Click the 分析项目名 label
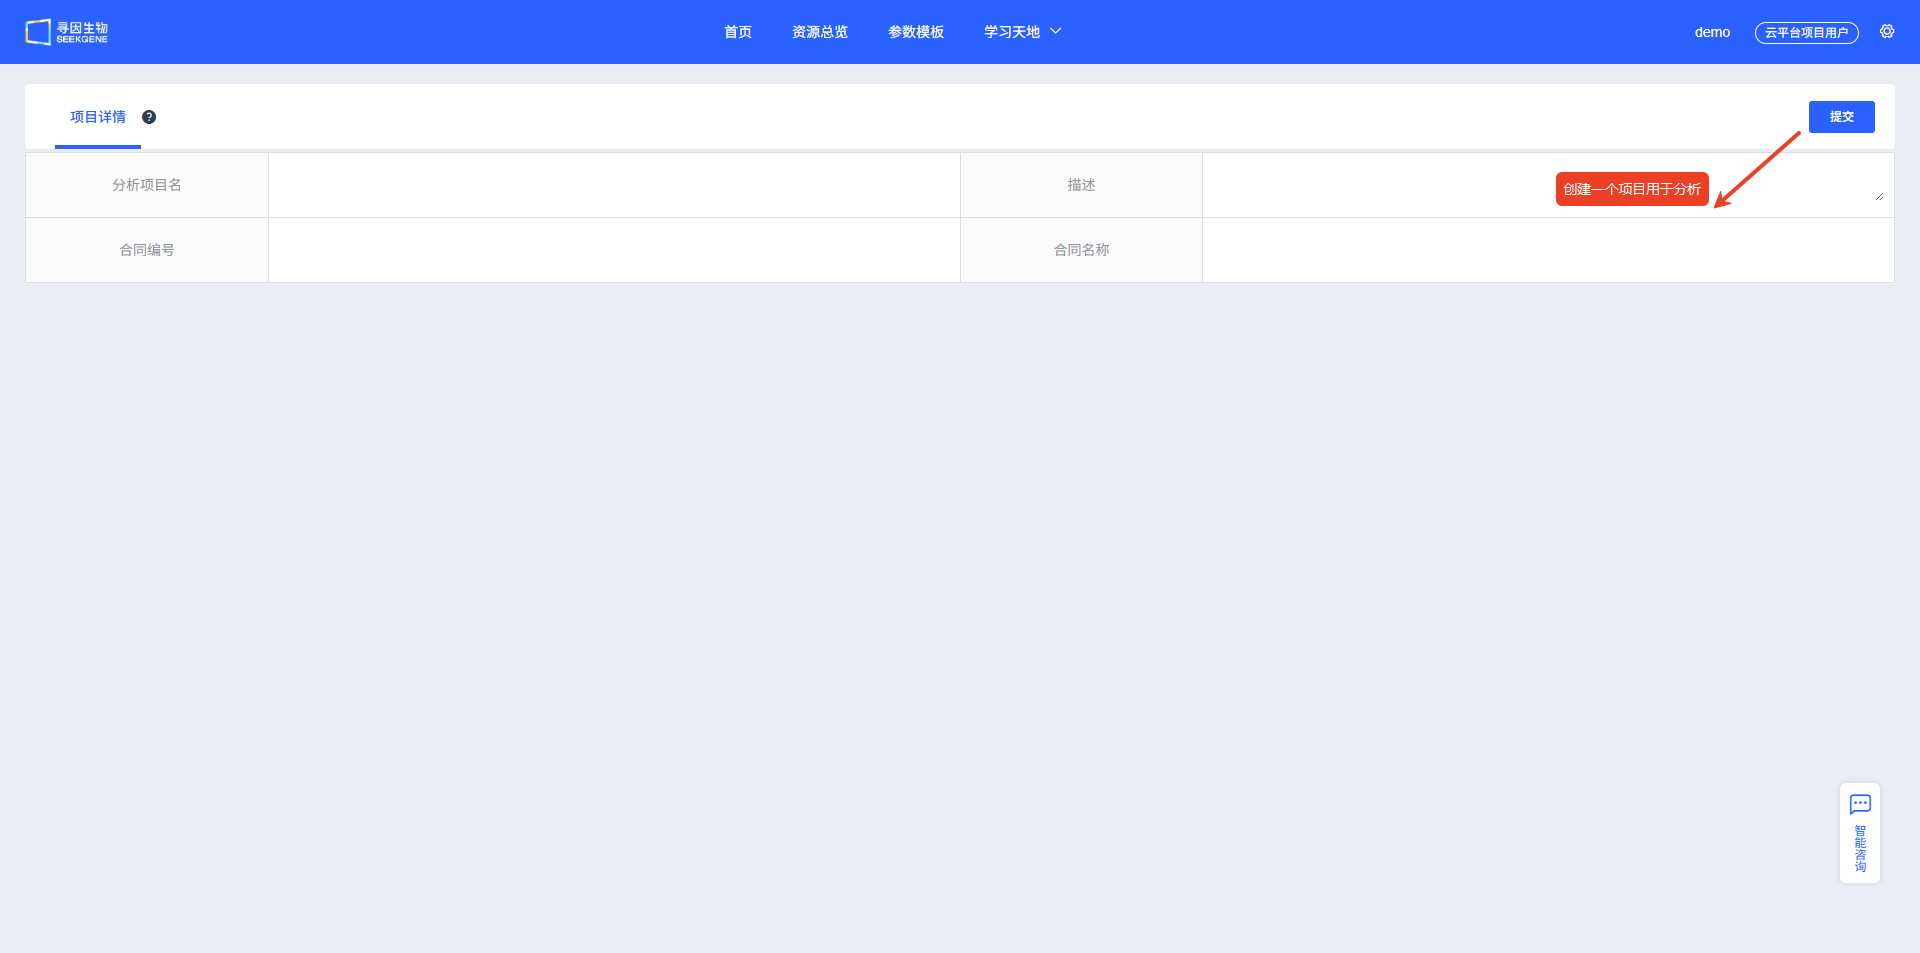Image resolution: width=1920 pixels, height=953 pixels. [147, 185]
